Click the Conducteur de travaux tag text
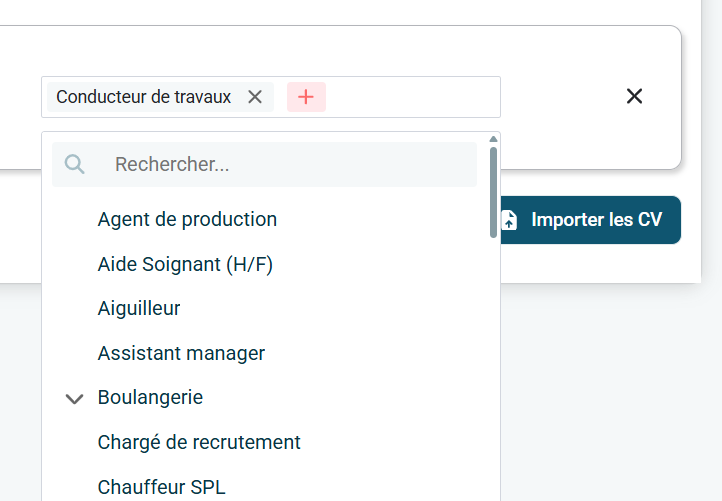 click(144, 97)
